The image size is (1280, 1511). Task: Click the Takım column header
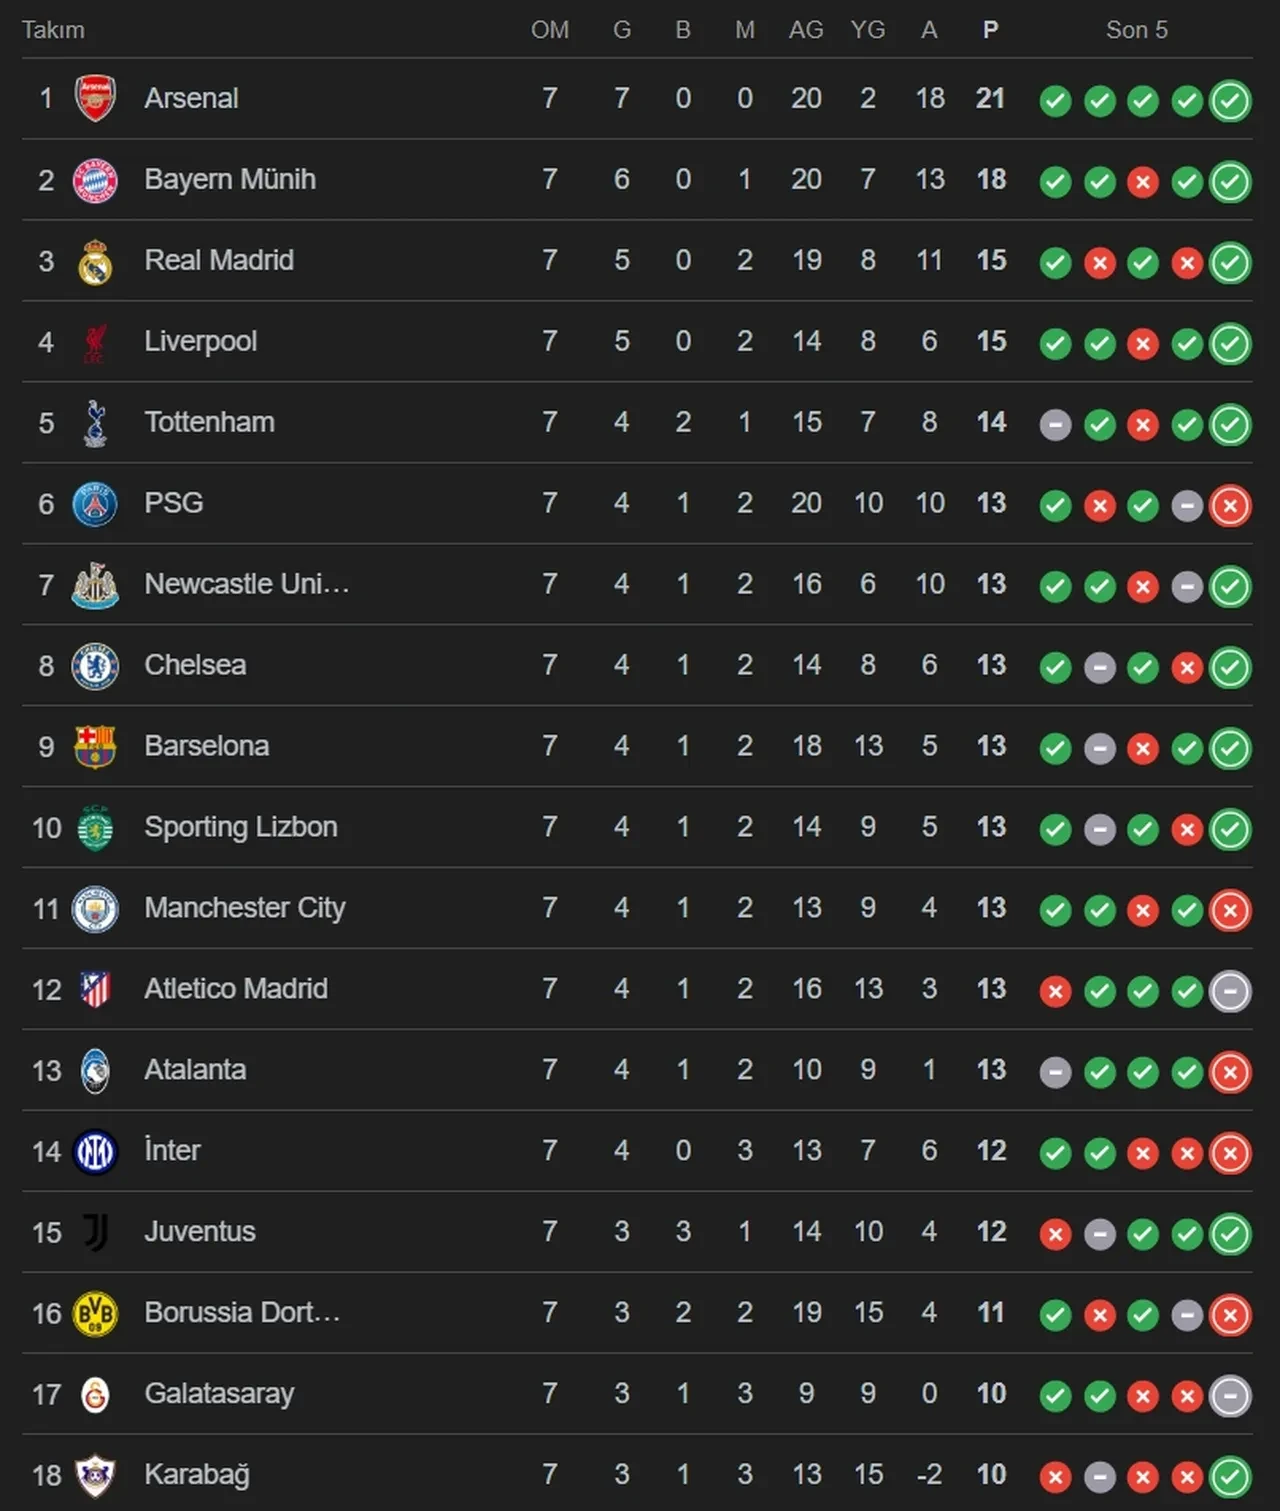click(x=53, y=30)
